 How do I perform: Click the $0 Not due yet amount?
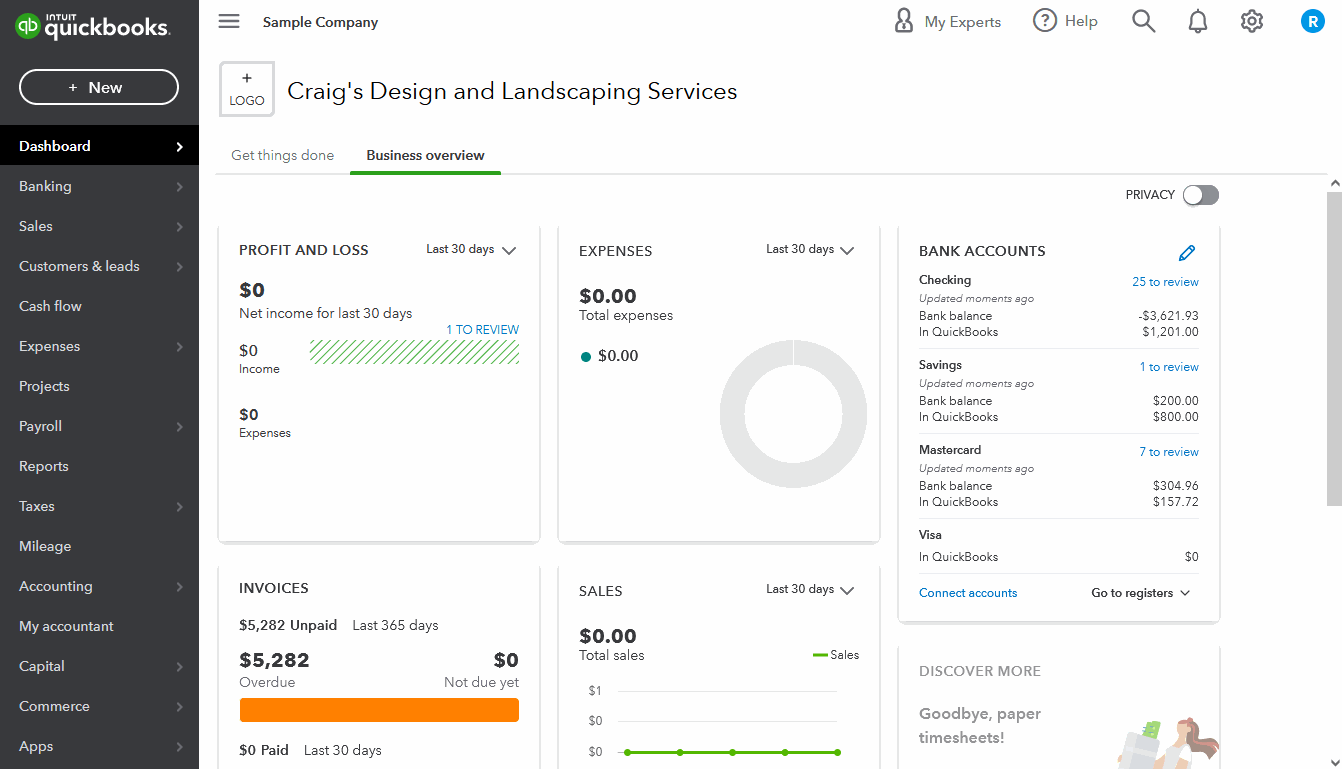[506, 660]
